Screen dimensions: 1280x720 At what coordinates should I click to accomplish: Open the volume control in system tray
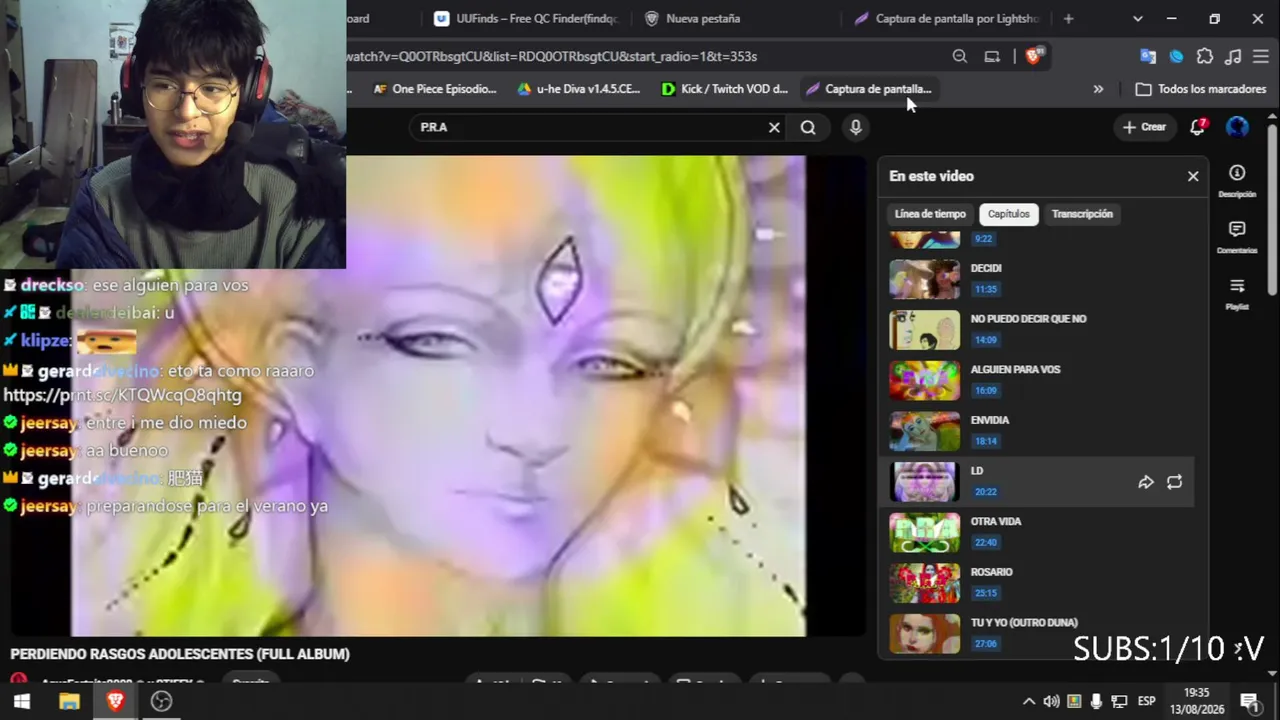(x=1051, y=701)
